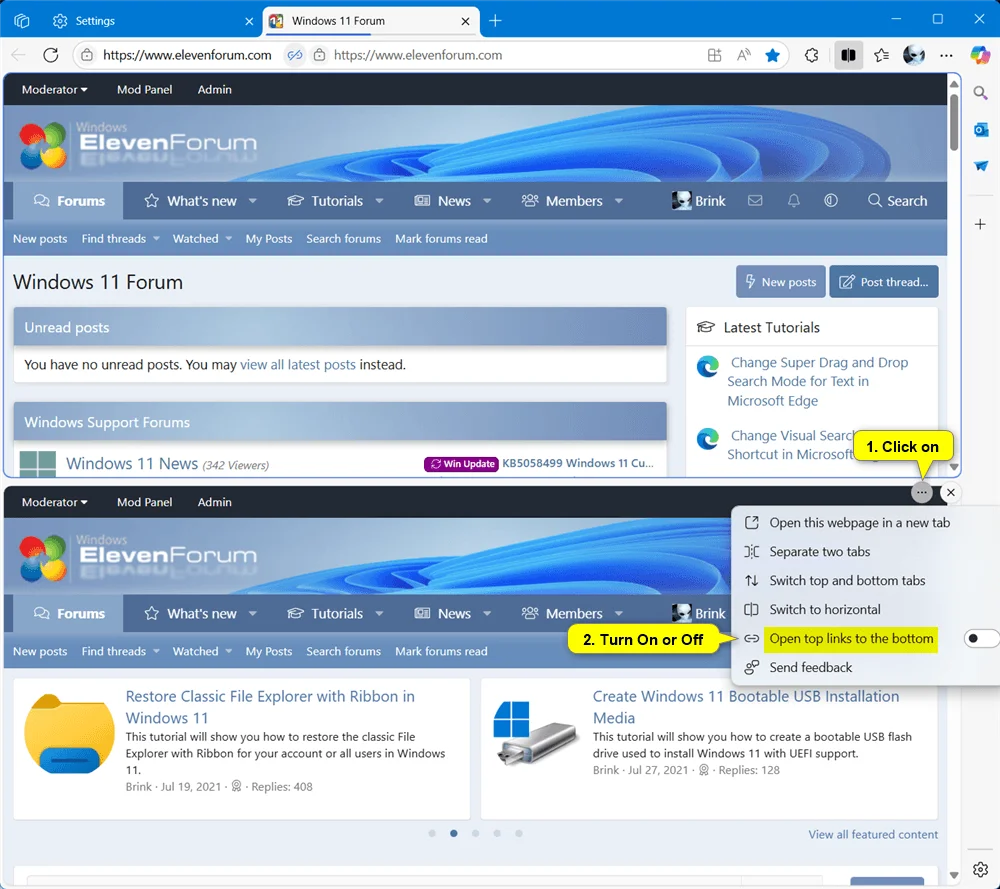Image resolution: width=1000 pixels, height=889 pixels.
Task: Click the sidebar Search magnifier icon
Action: 980,93
